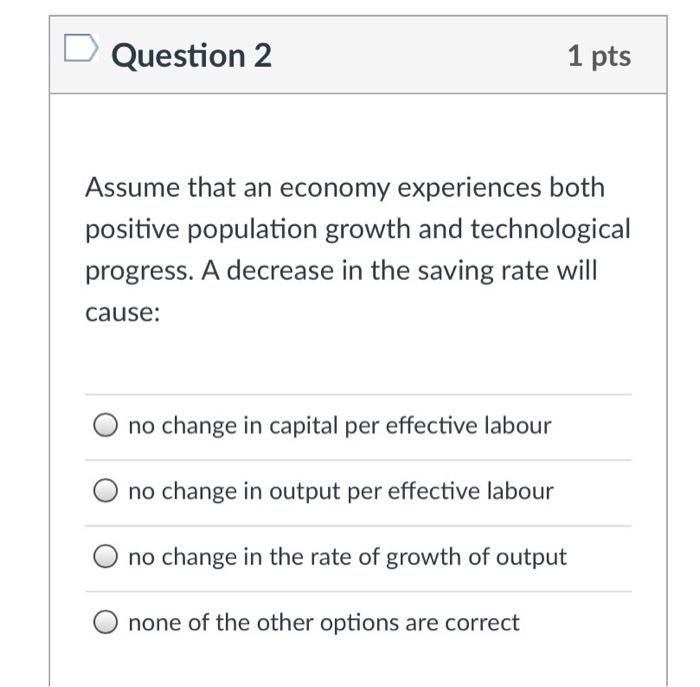Flag Question 2 with the bookmark icon
The height and width of the screenshot is (687, 700).
81,47
